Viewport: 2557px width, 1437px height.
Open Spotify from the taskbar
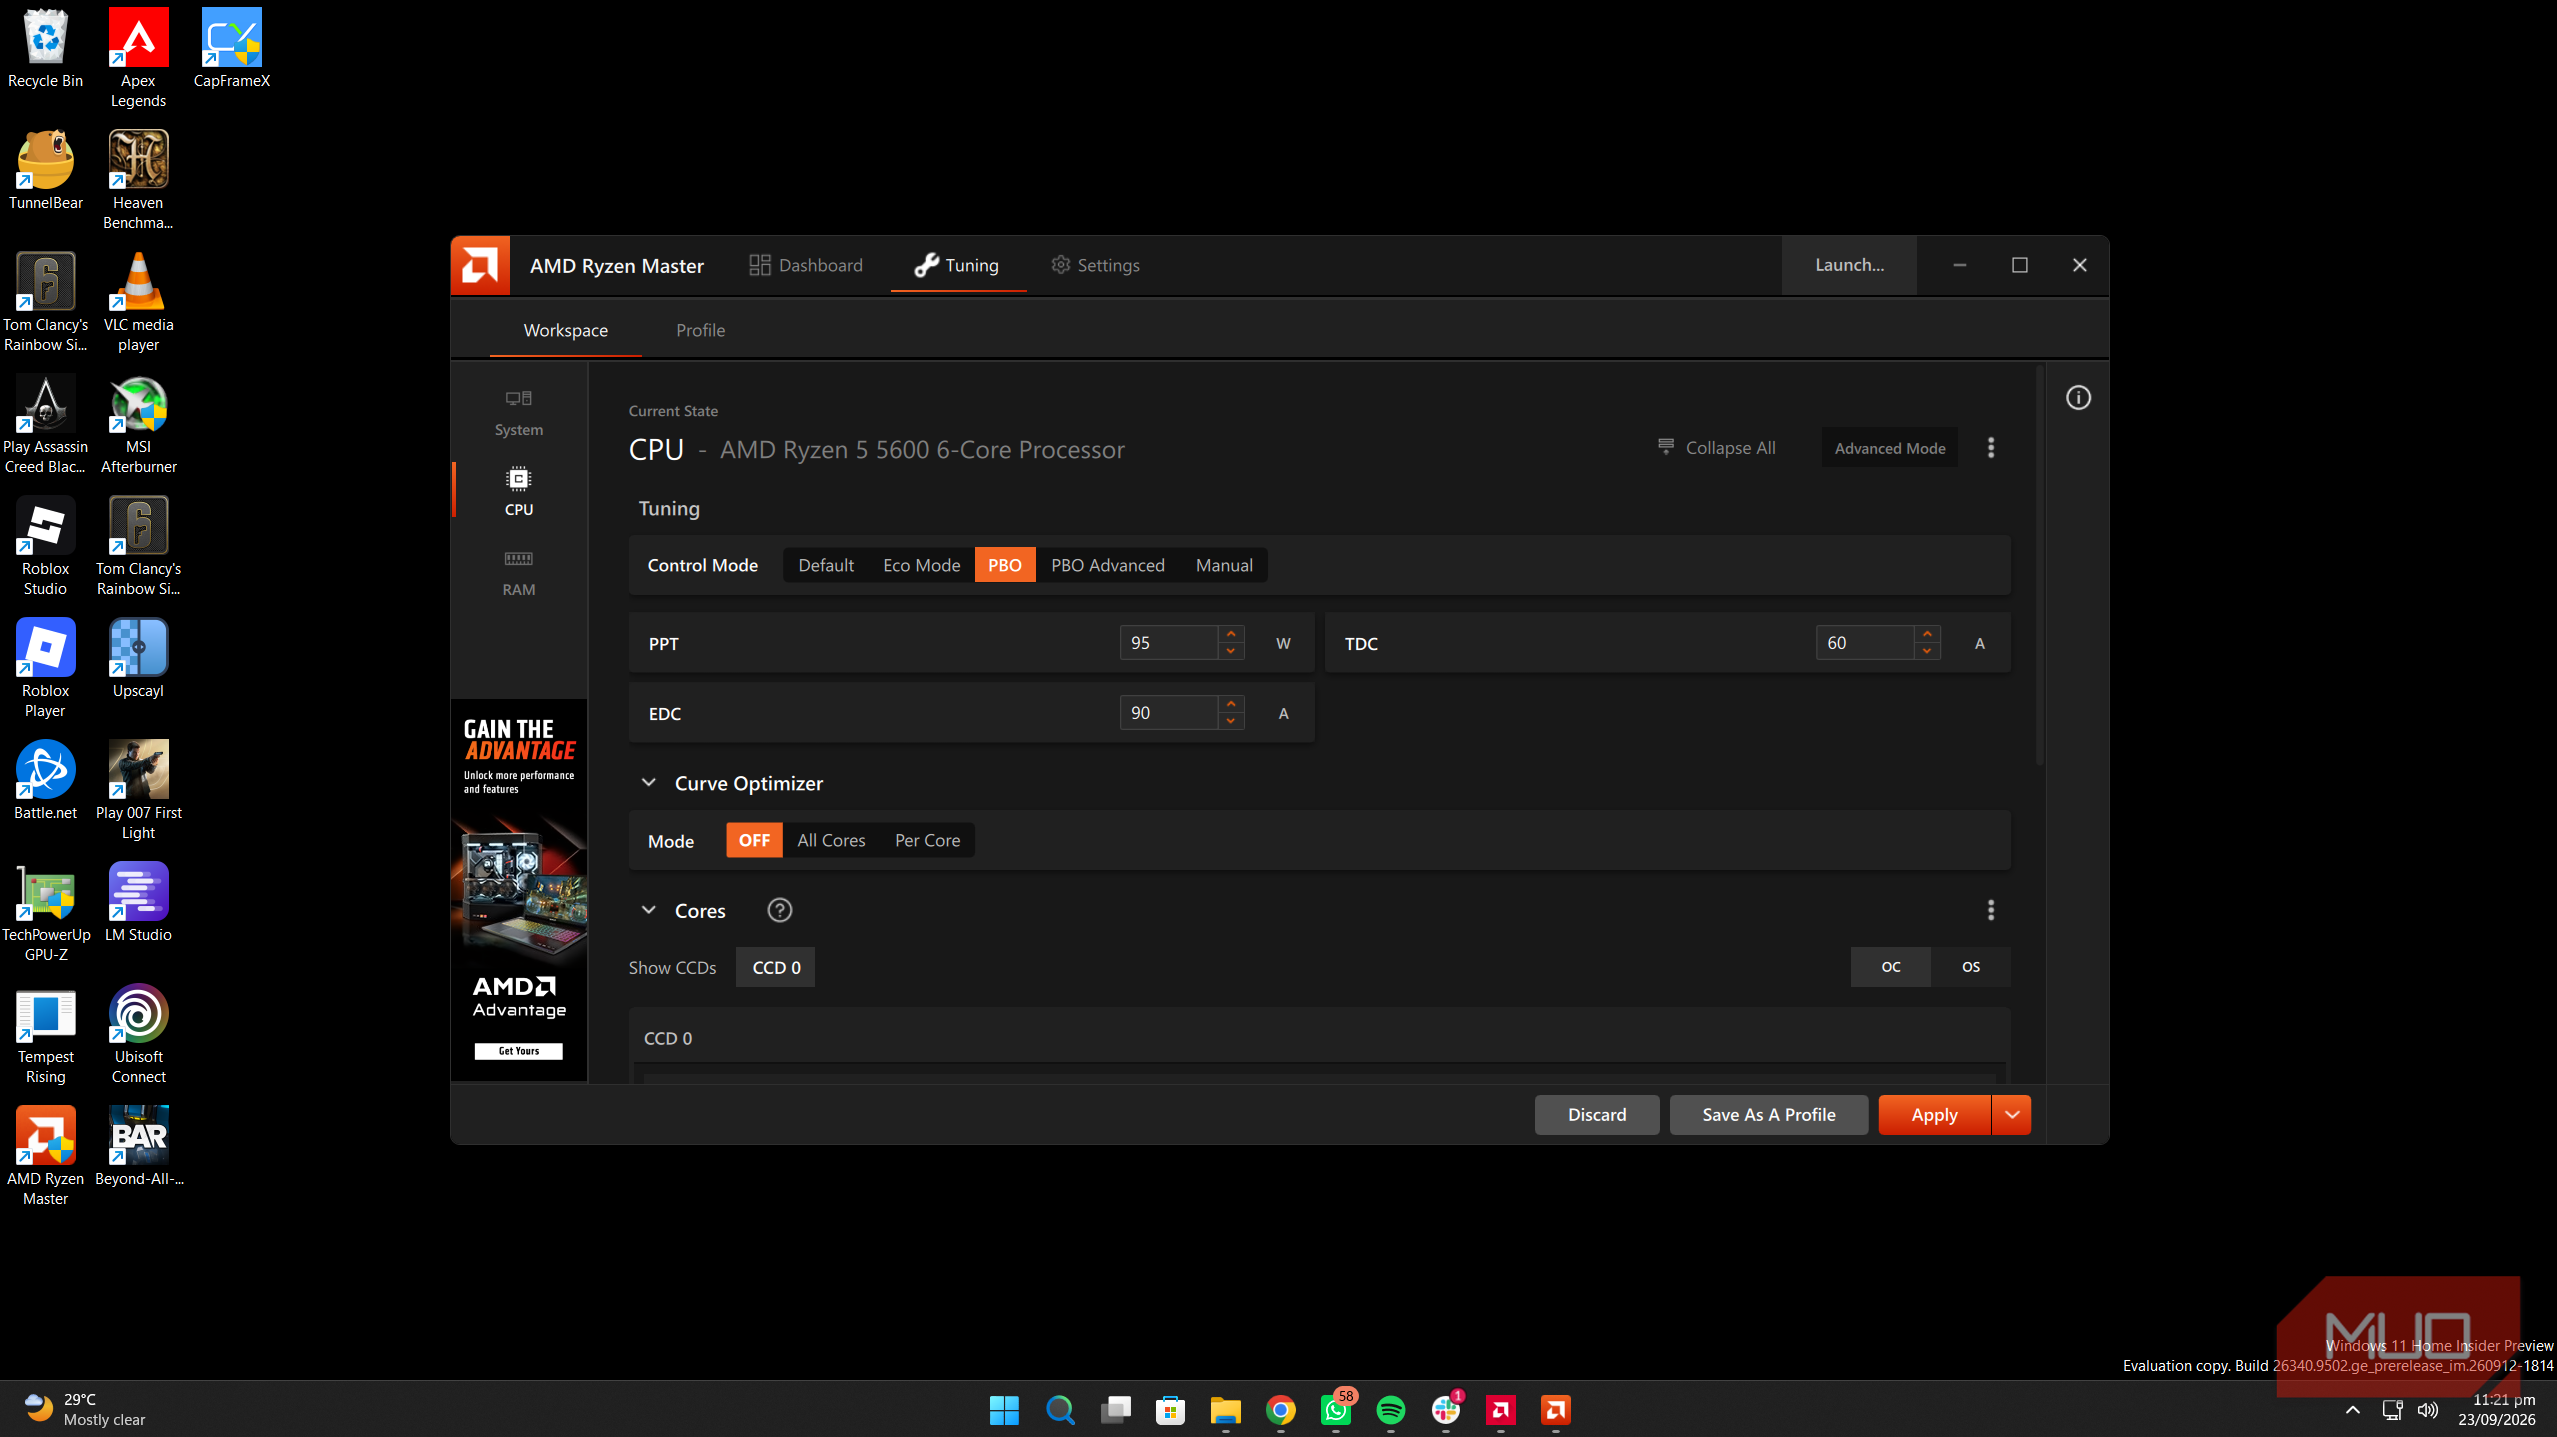pos(1390,1410)
